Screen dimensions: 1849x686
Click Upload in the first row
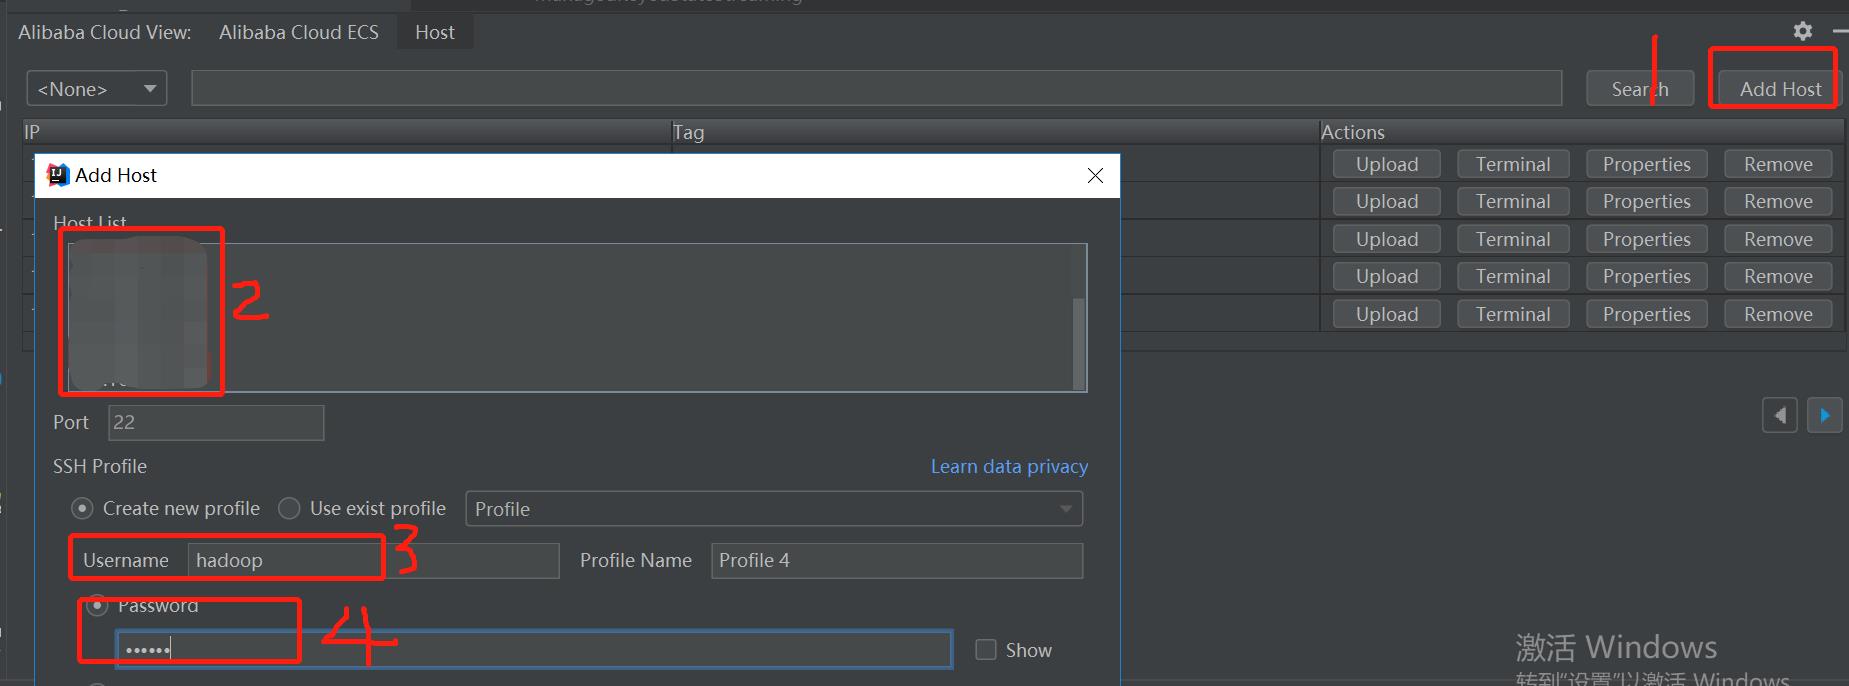click(x=1387, y=164)
